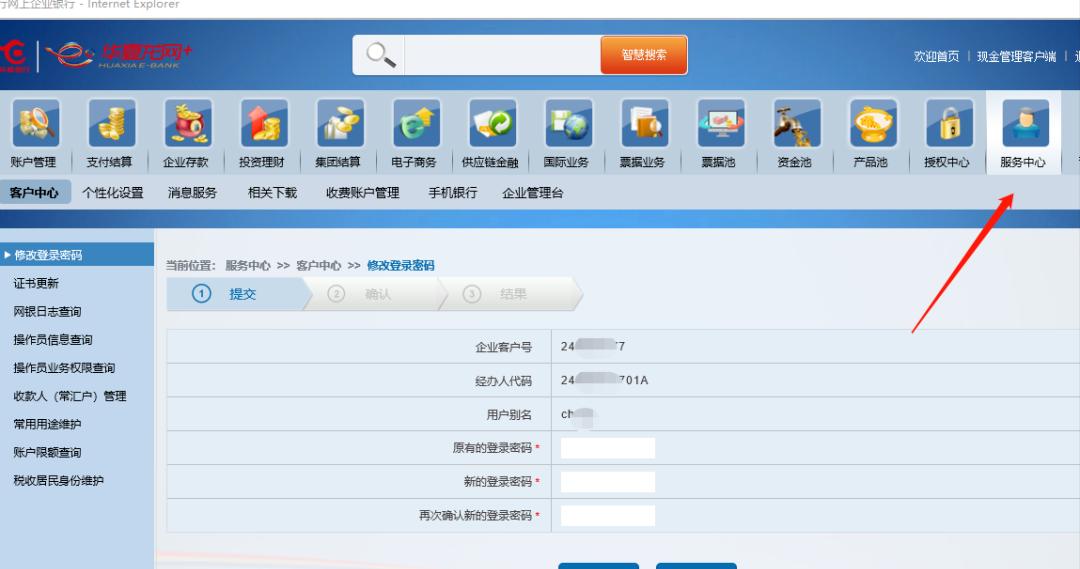1080x569 pixels.
Task: Open the 现金管理客户端 link
Action: point(1017,56)
